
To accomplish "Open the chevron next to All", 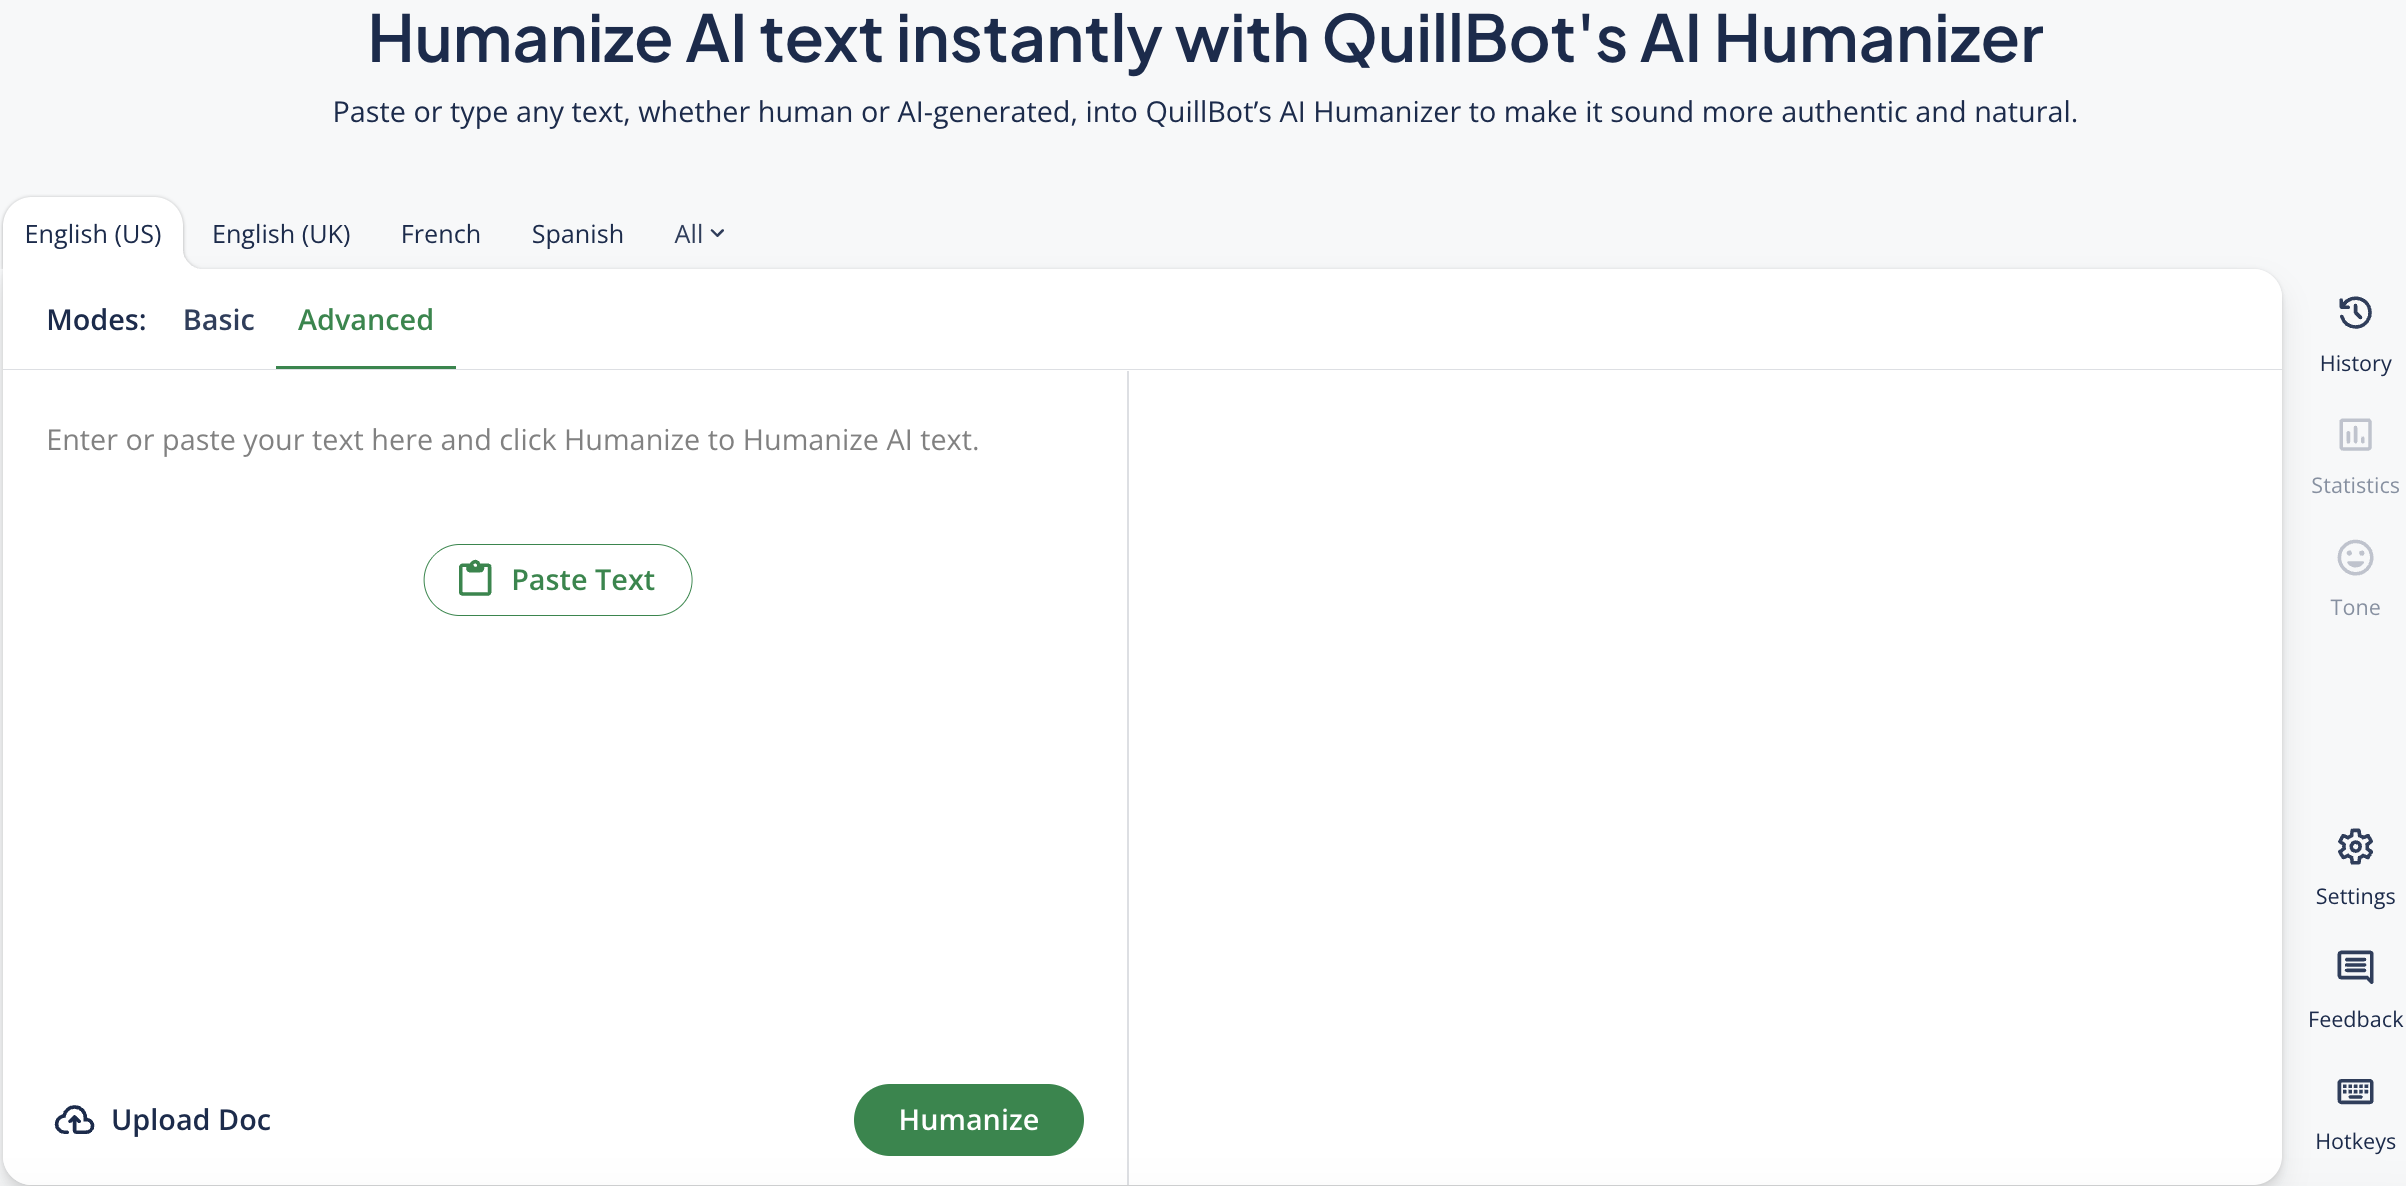I will point(717,233).
